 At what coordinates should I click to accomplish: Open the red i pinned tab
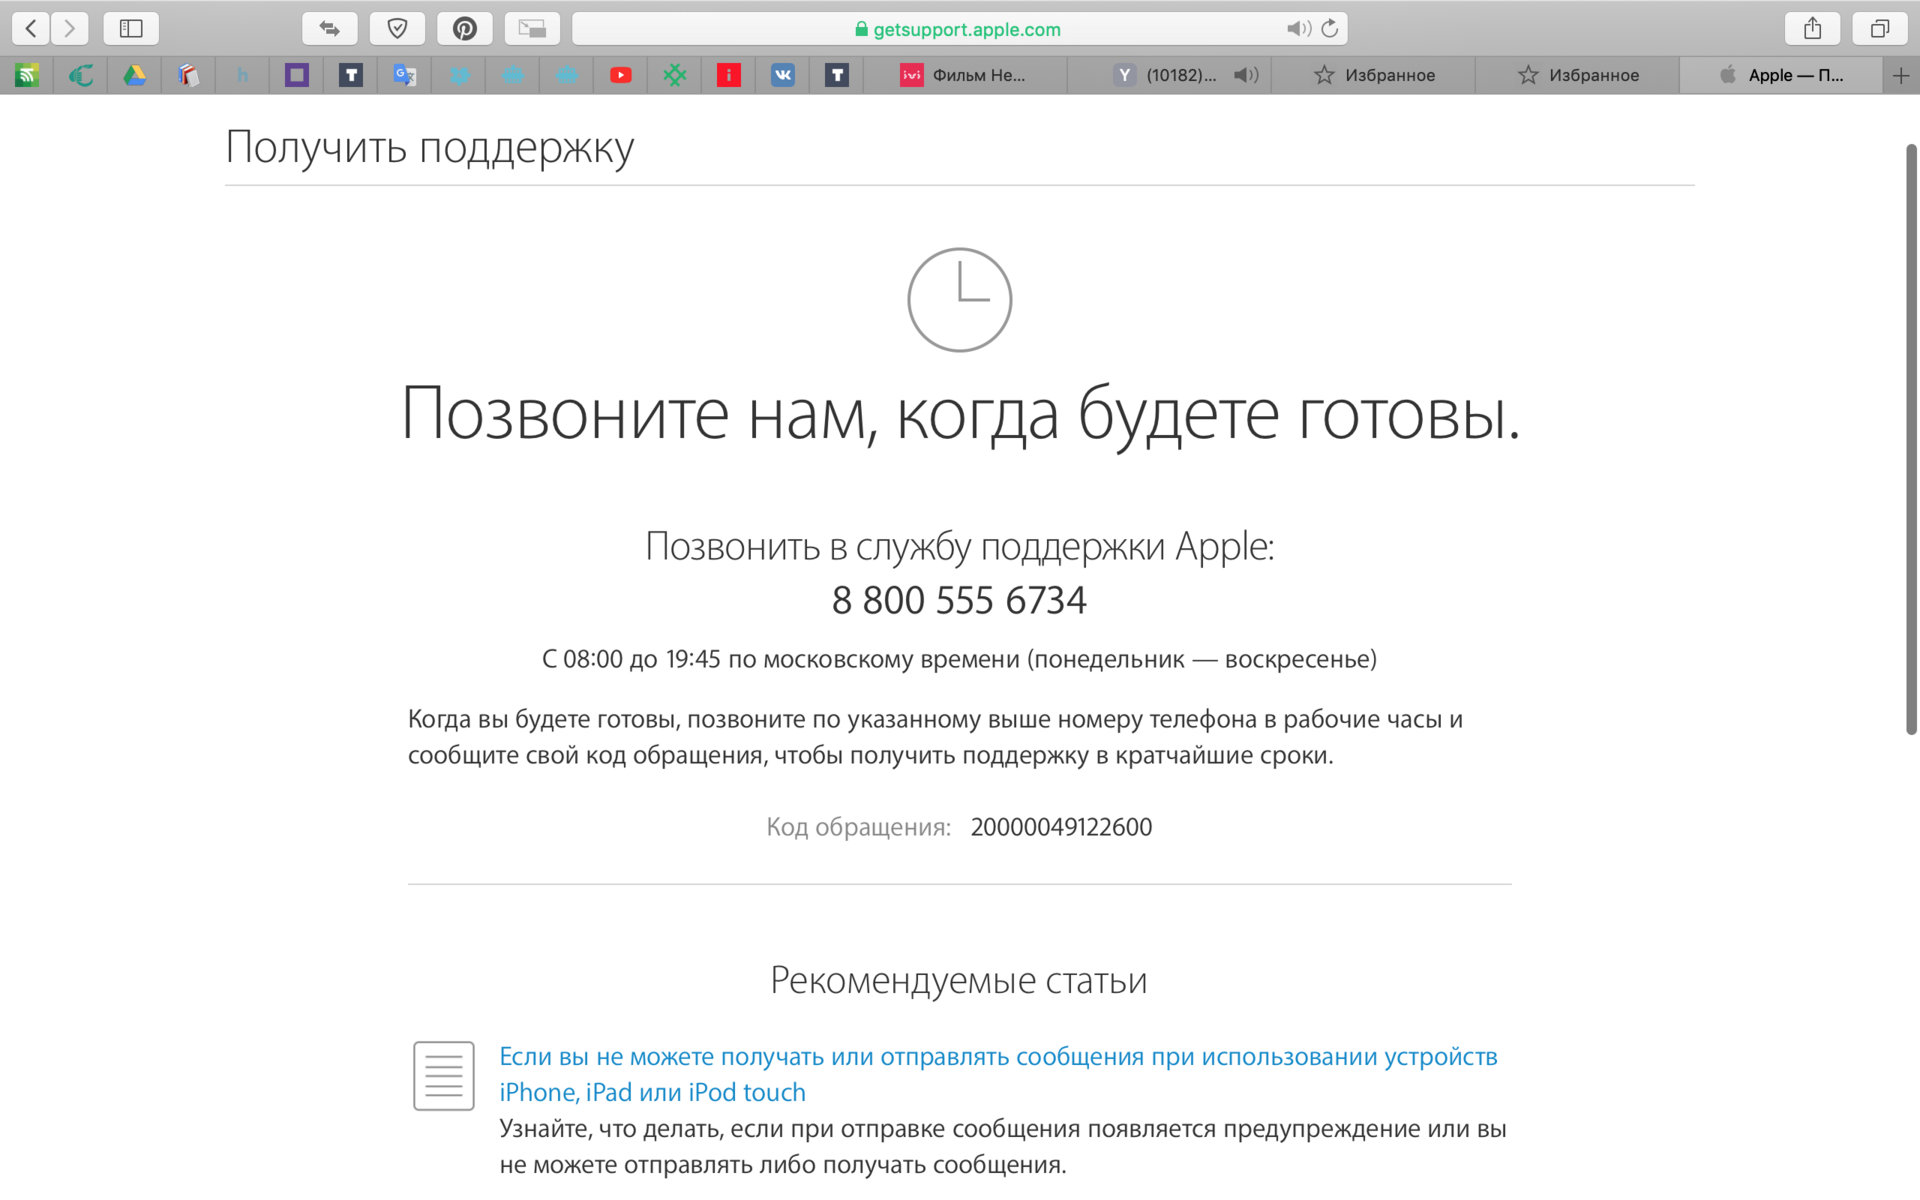point(729,75)
